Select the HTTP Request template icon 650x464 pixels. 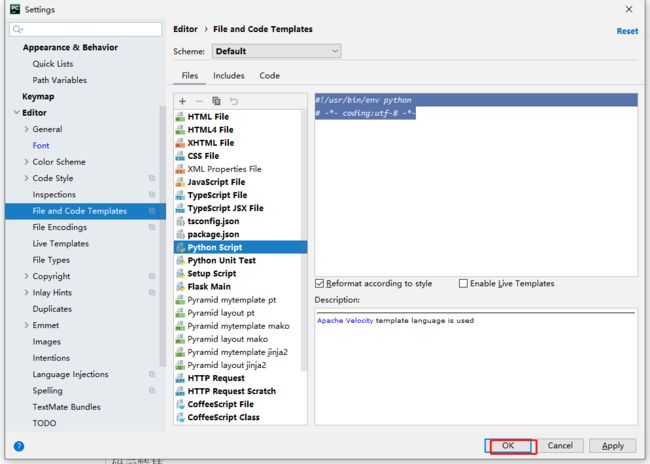[x=180, y=378]
